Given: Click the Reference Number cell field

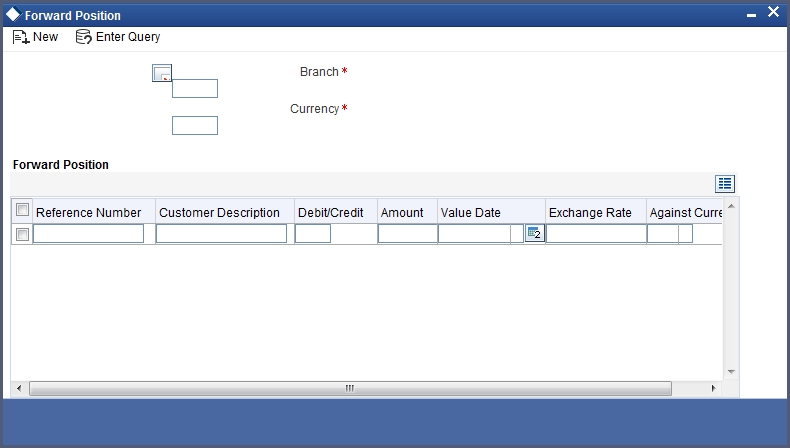Looking at the screenshot, I should pos(89,234).
